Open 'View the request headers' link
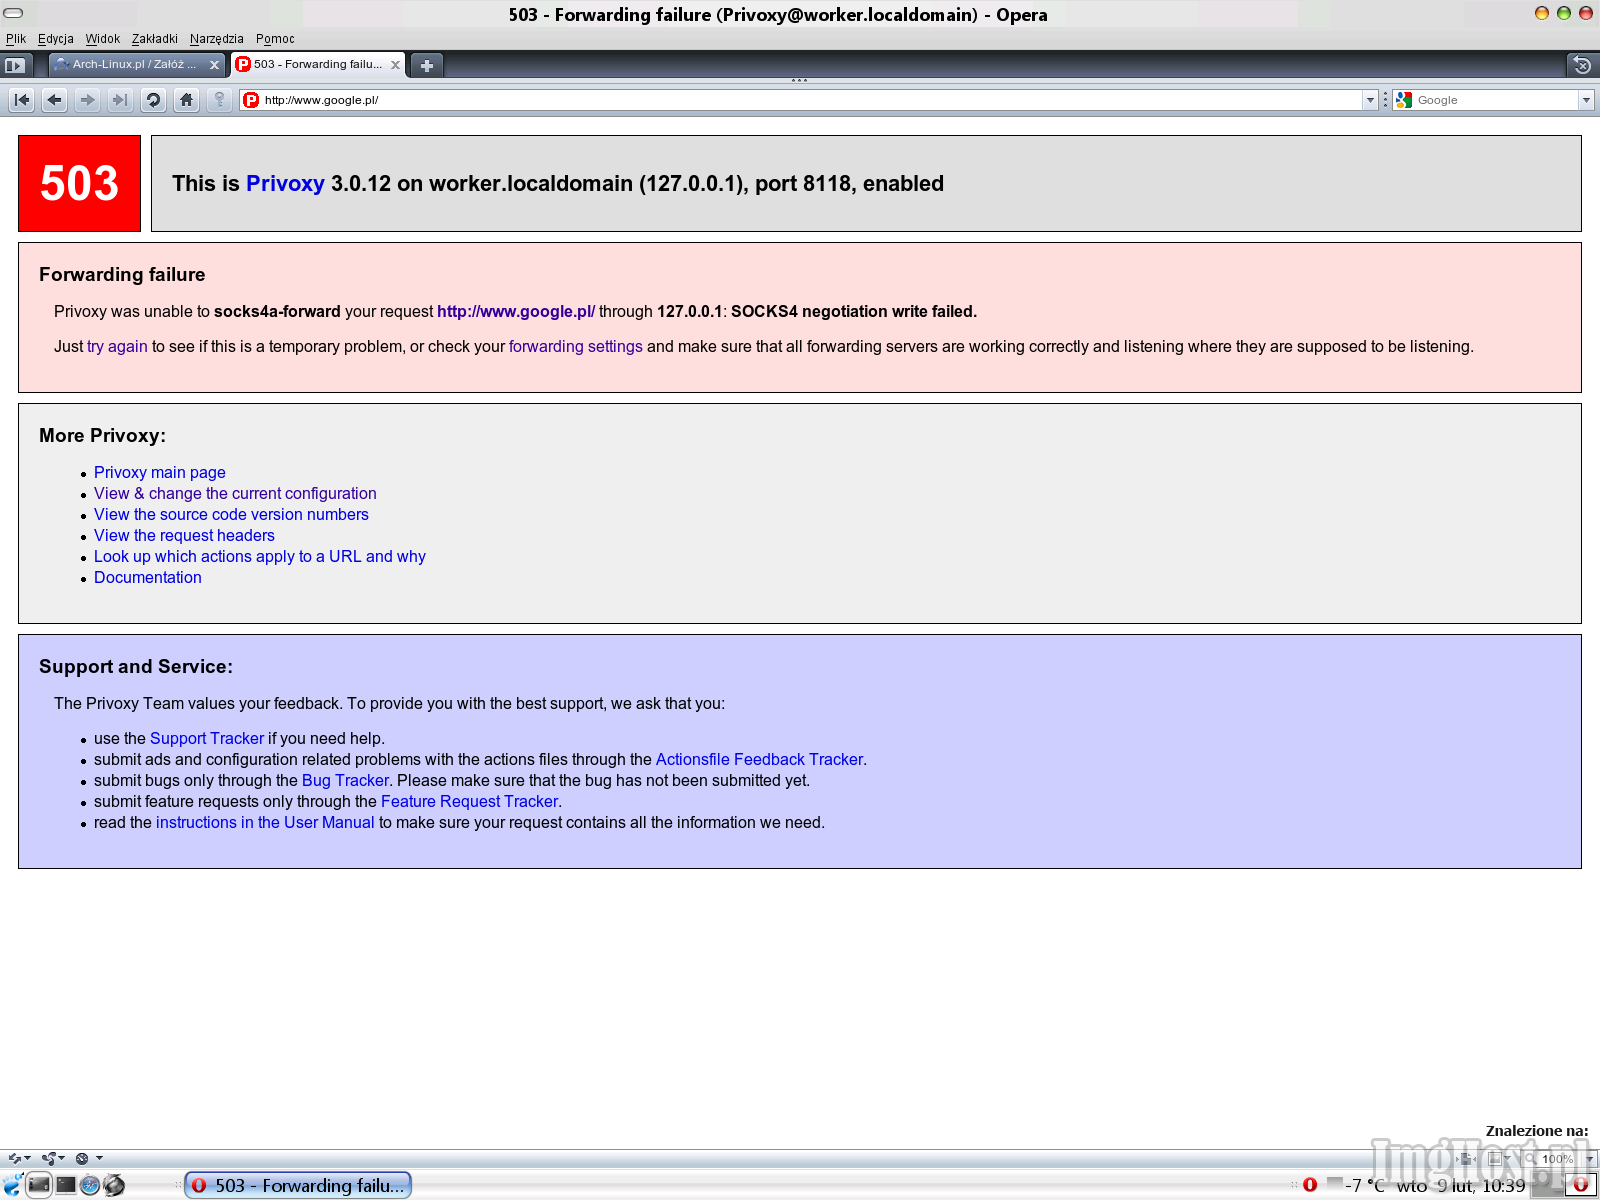This screenshot has width=1600, height=1200. pos(184,536)
